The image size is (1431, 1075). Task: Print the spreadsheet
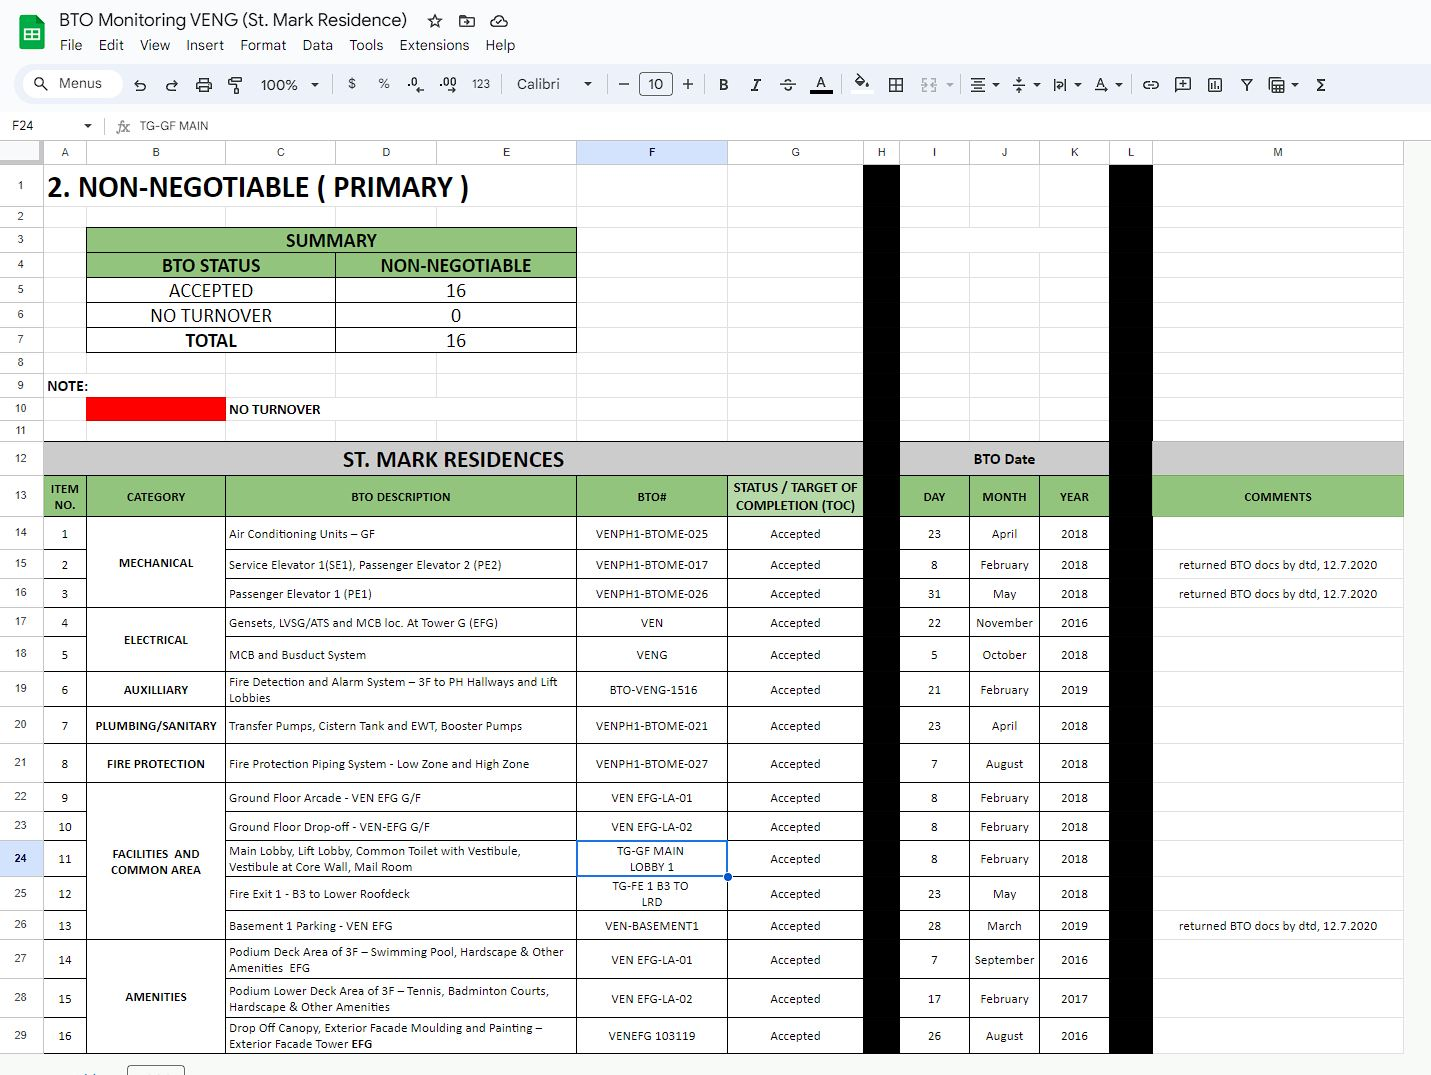coord(204,85)
